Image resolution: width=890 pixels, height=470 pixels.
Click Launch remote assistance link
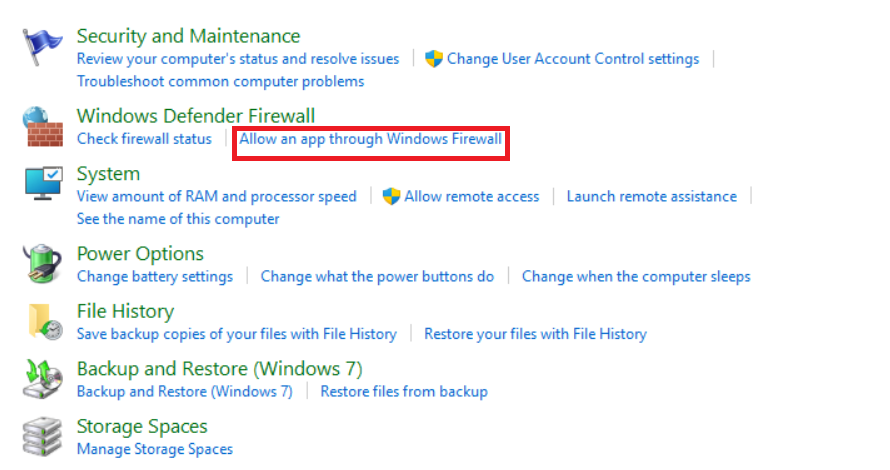[651, 196]
